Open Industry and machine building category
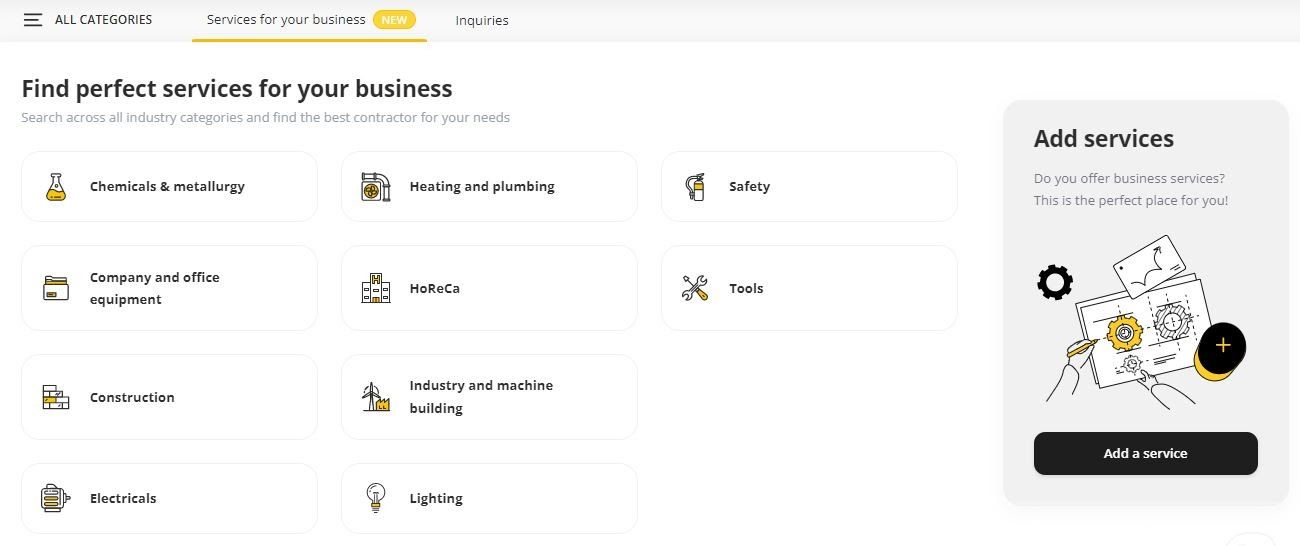This screenshot has width=1300, height=546. click(489, 397)
